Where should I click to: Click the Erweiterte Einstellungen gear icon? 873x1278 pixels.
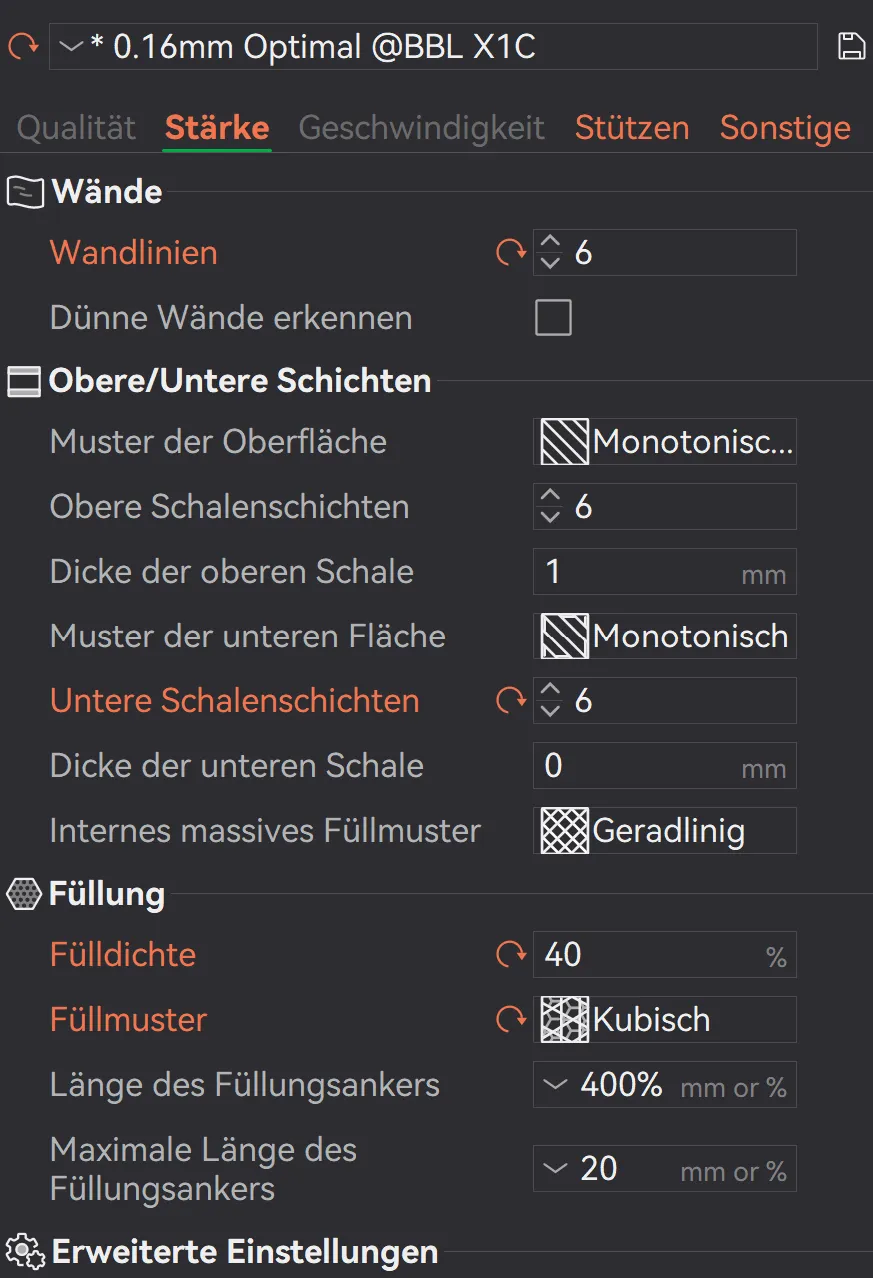click(x=26, y=1251)
